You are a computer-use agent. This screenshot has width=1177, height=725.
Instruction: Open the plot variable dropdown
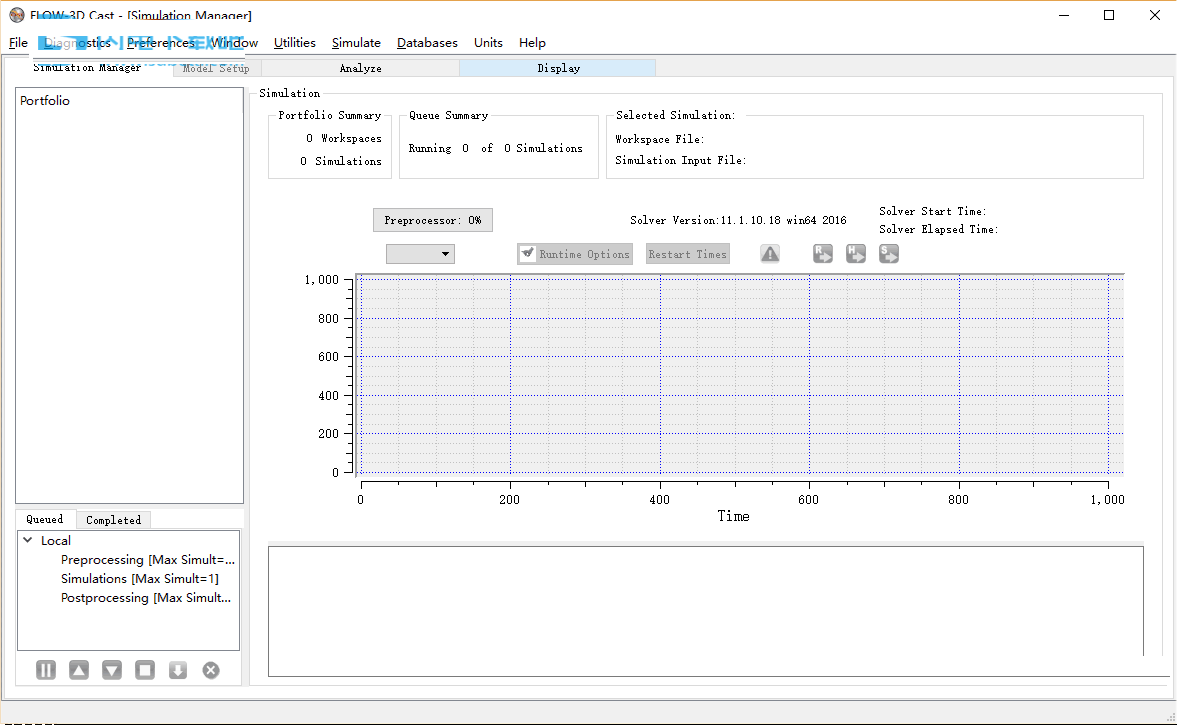421,254
